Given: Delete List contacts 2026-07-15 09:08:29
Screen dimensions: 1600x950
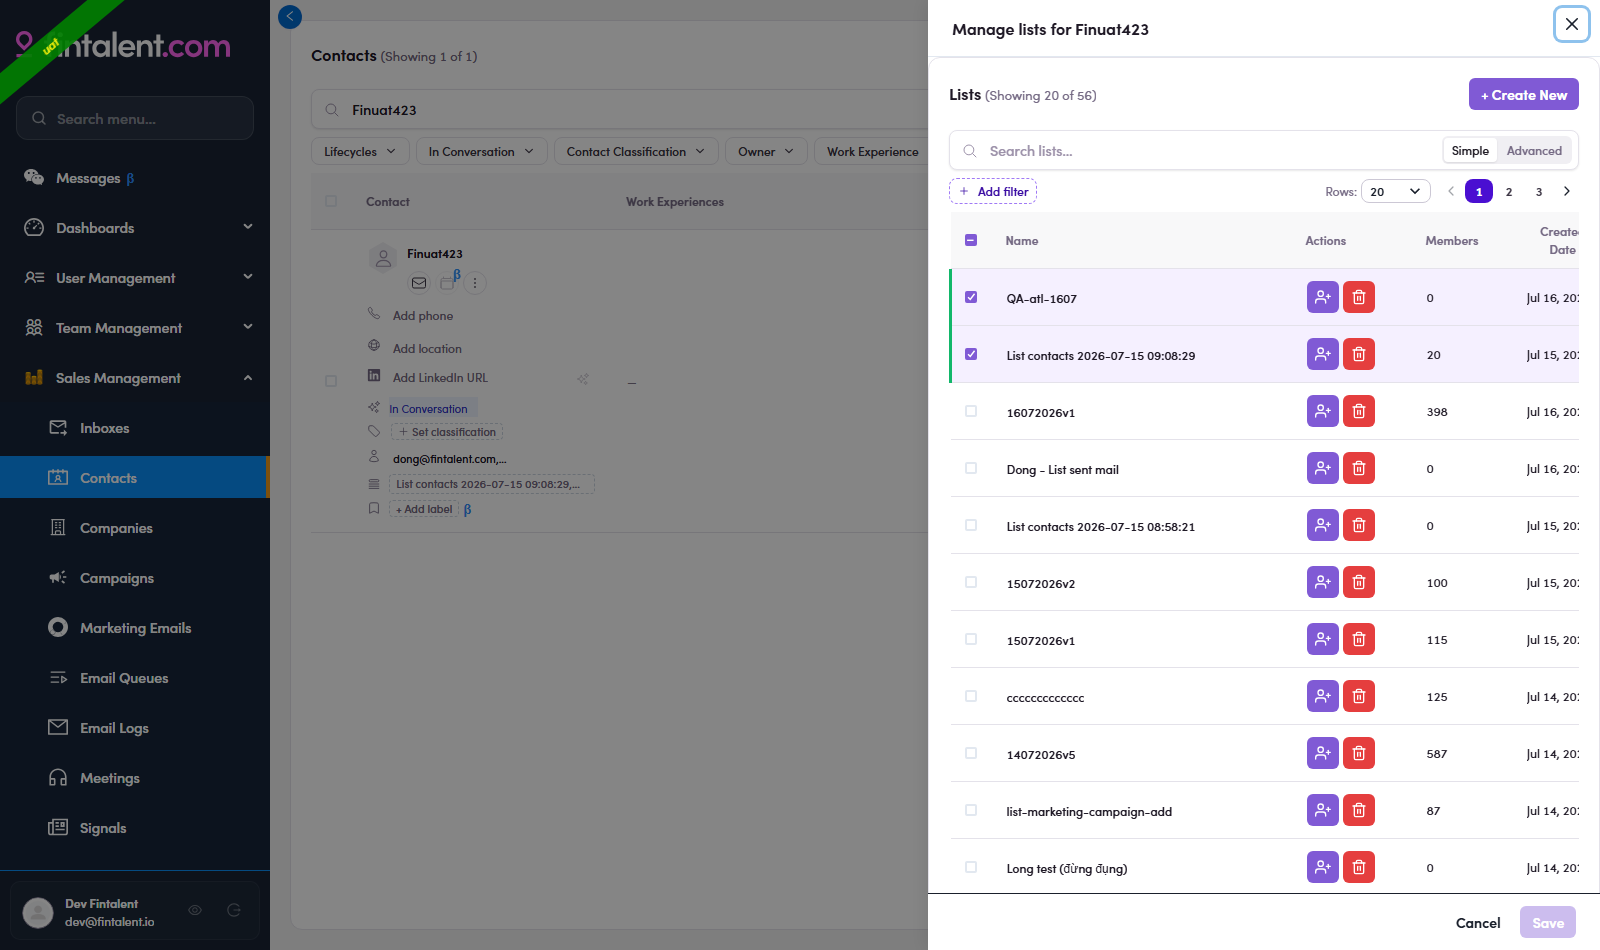Looking at the screenshot, I should [1358, 354].
